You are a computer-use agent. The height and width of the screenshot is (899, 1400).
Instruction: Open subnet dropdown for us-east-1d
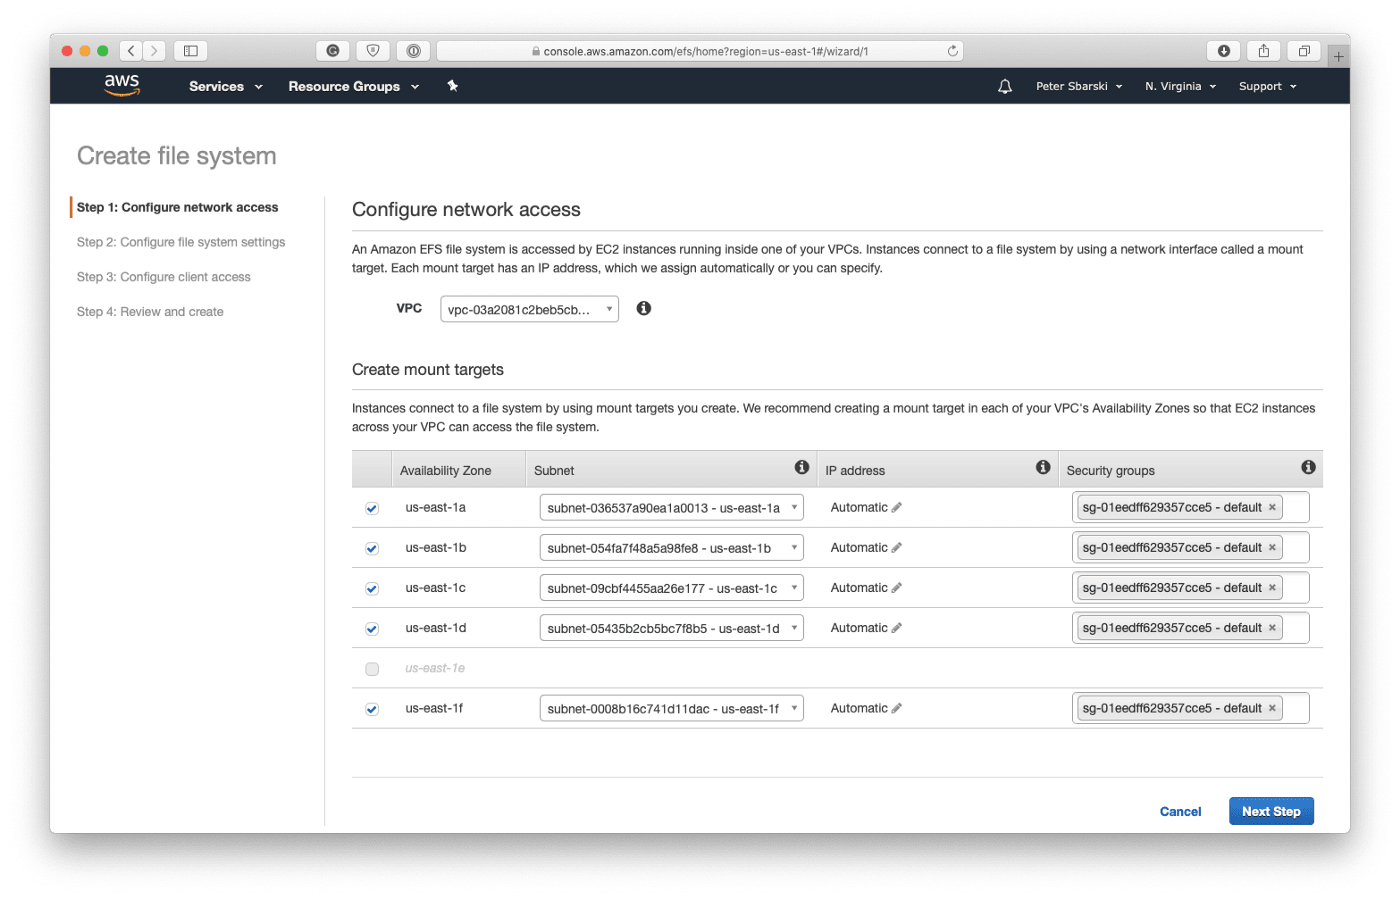coord(671,628)
